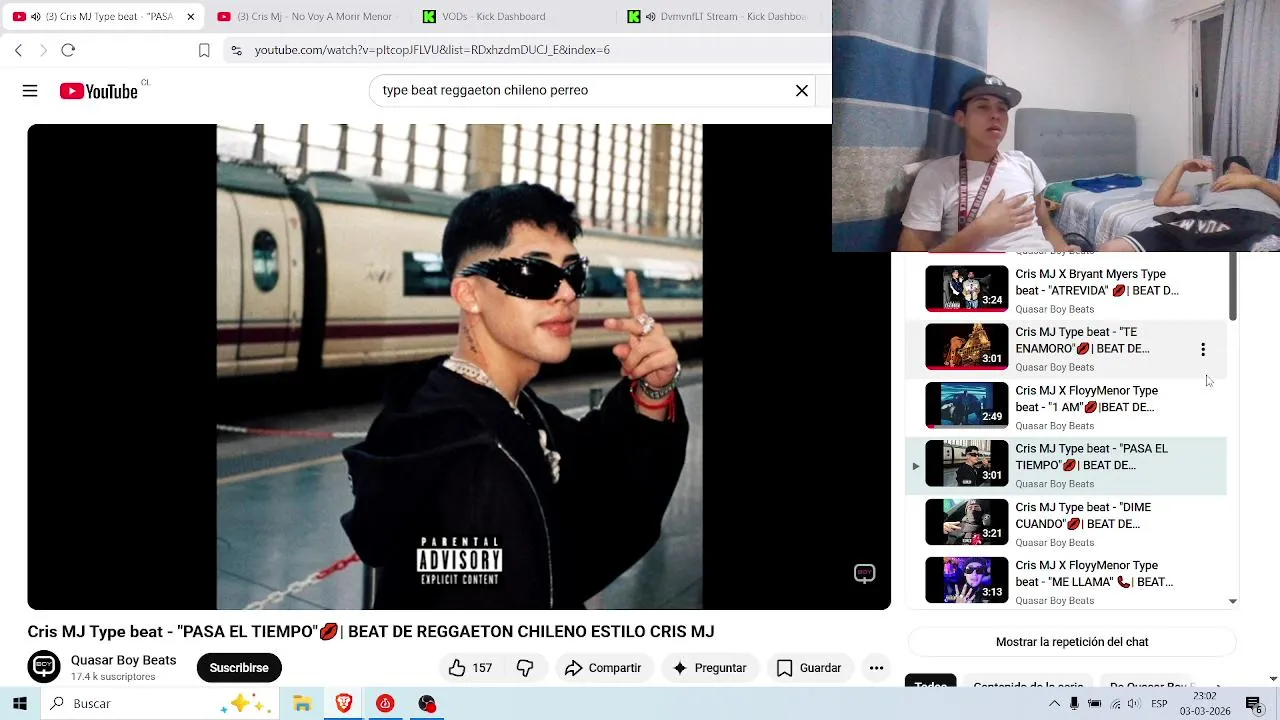Reload the current page
The height and width of the screenshot is (720, 1280).
pyautogui.click(x=68, y=50)
